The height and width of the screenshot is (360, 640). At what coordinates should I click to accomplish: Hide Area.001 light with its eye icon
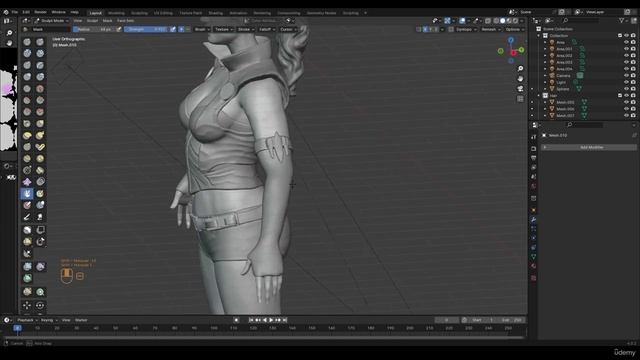coord(626,49)
